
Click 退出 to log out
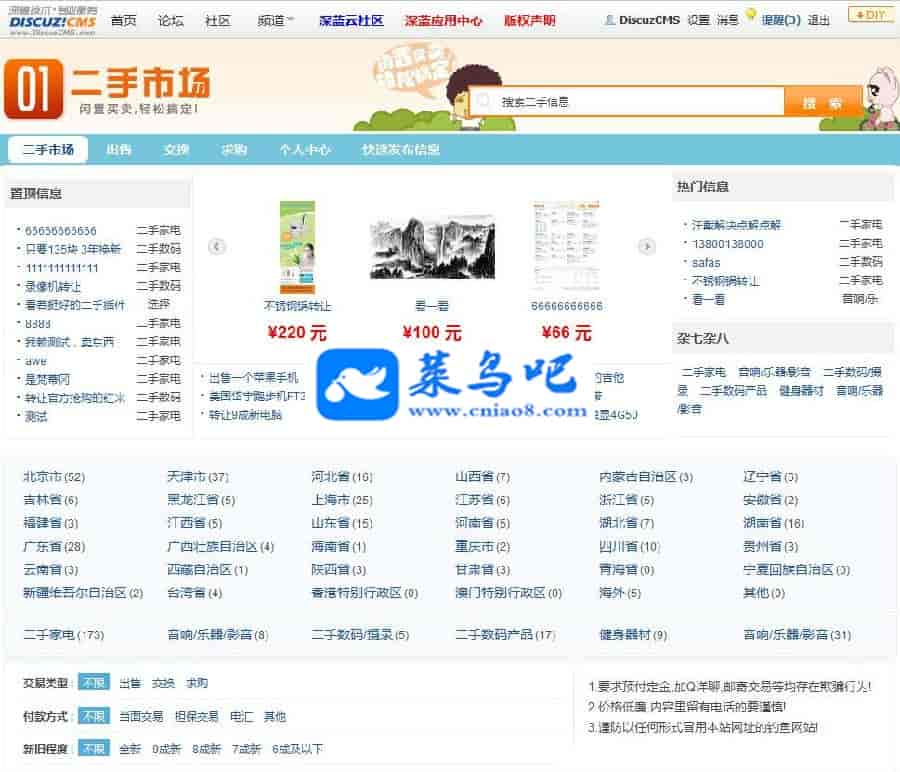click(818, 21)
